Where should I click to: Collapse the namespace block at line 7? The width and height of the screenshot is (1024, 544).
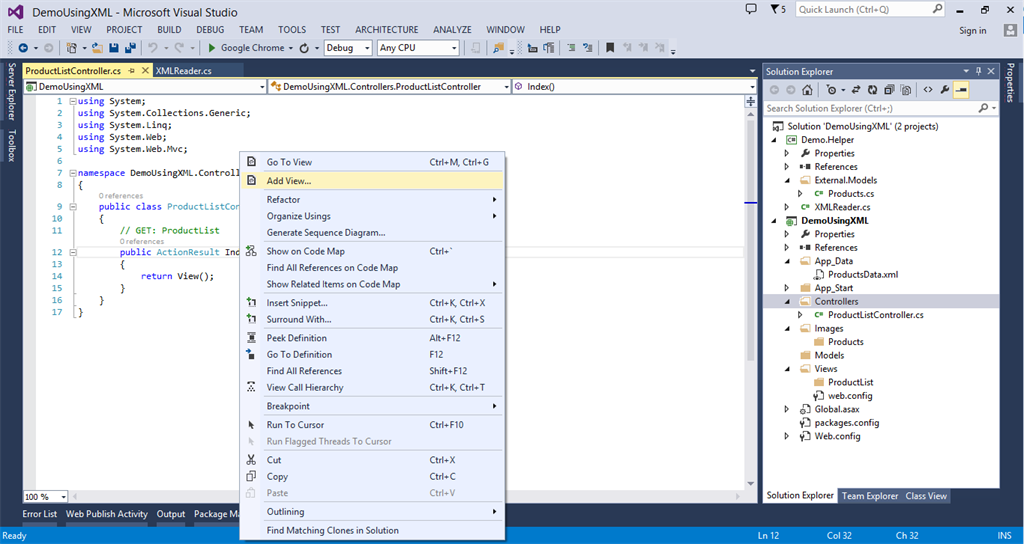pyautogui.click(x=73, y=173)
